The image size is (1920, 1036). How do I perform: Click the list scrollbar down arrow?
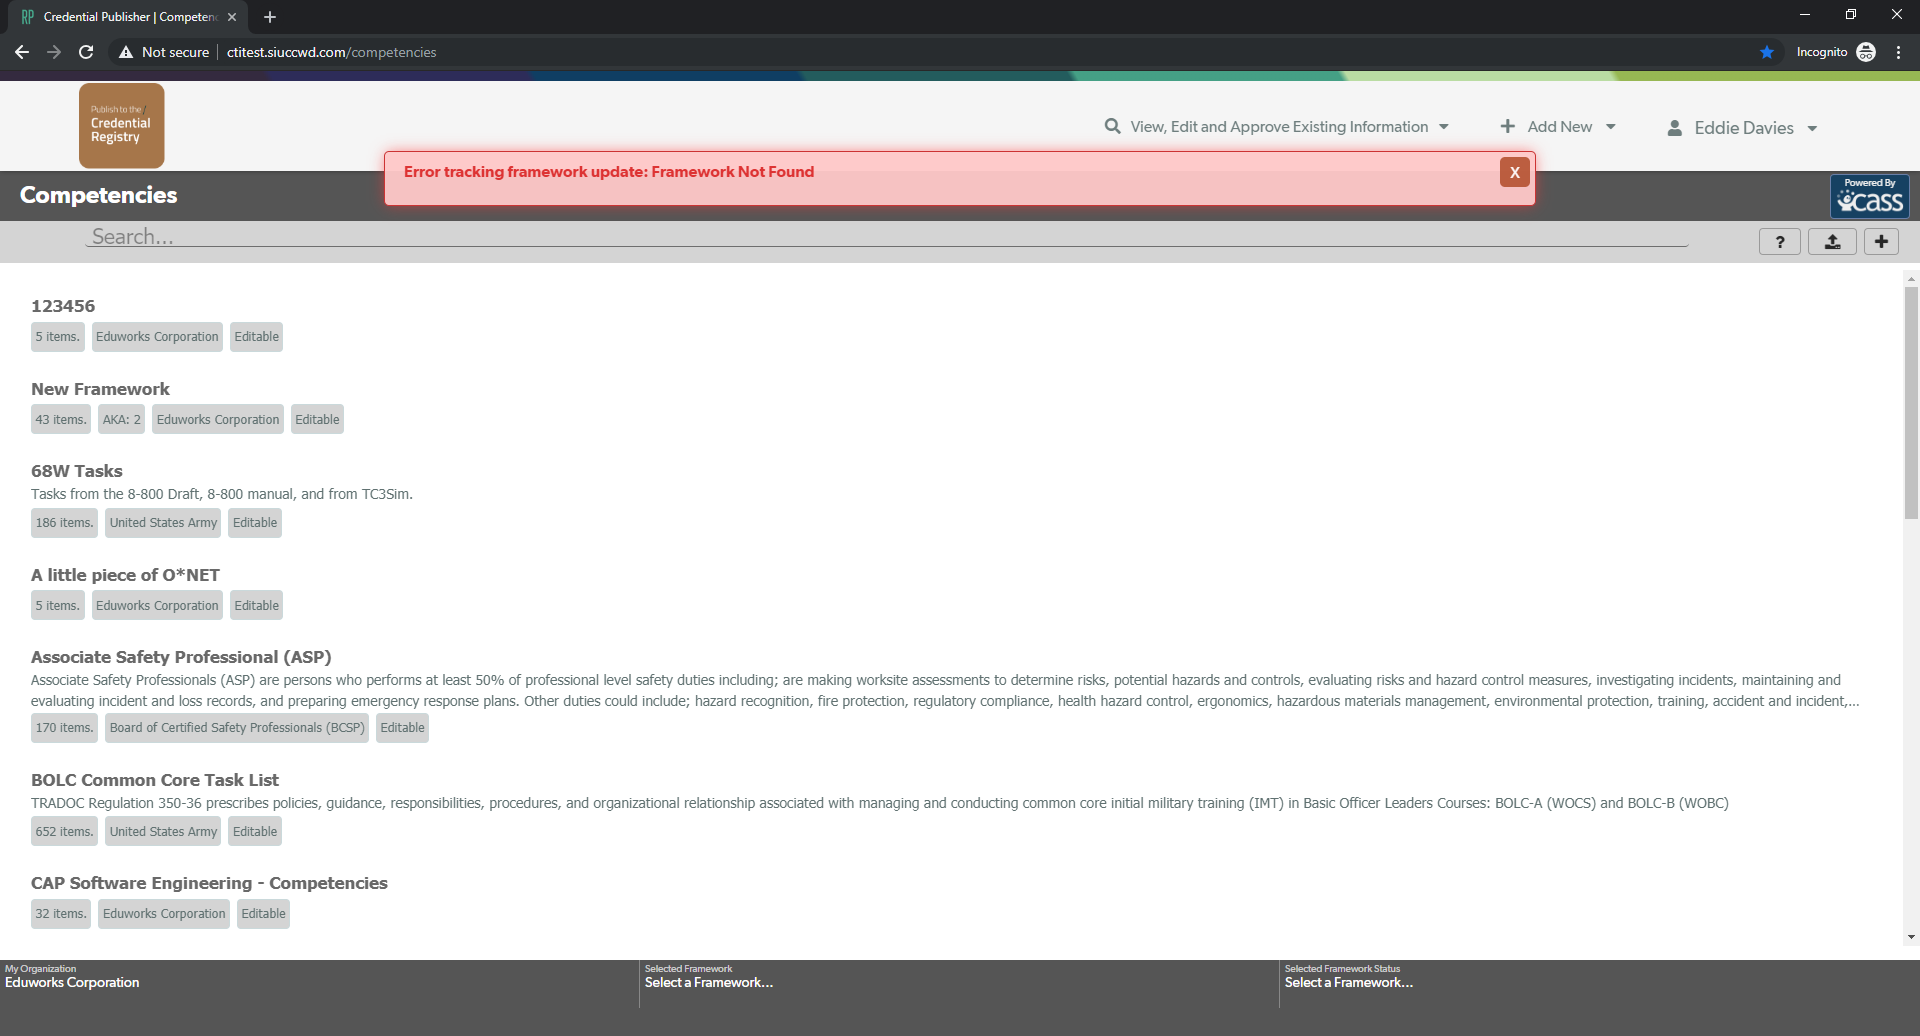(1911, 937)
